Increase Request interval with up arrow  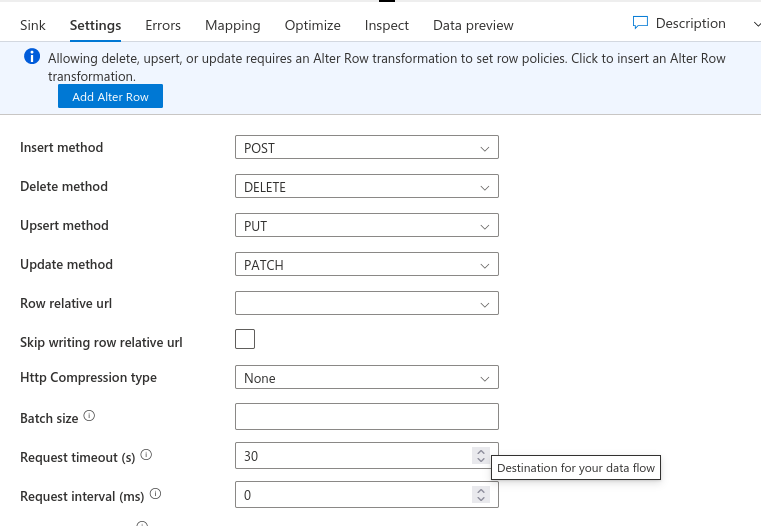481,490
